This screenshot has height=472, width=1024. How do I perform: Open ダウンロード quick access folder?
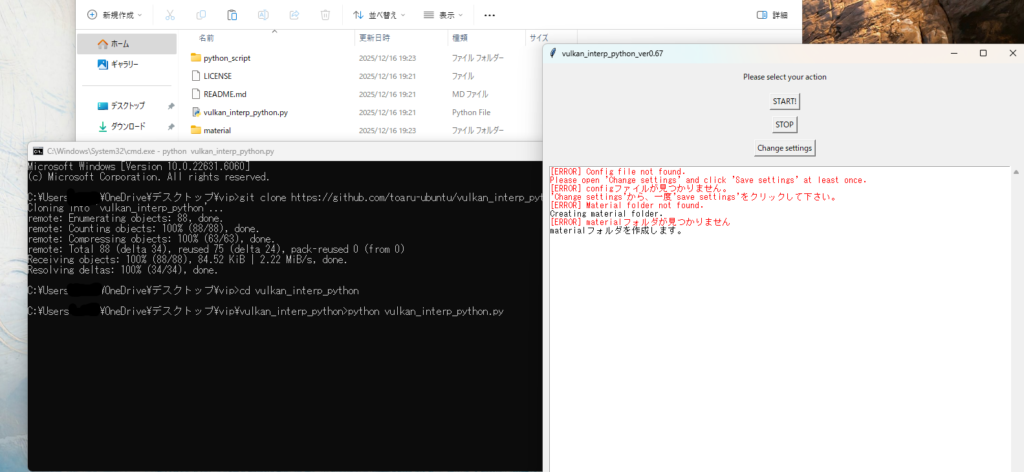127,127
